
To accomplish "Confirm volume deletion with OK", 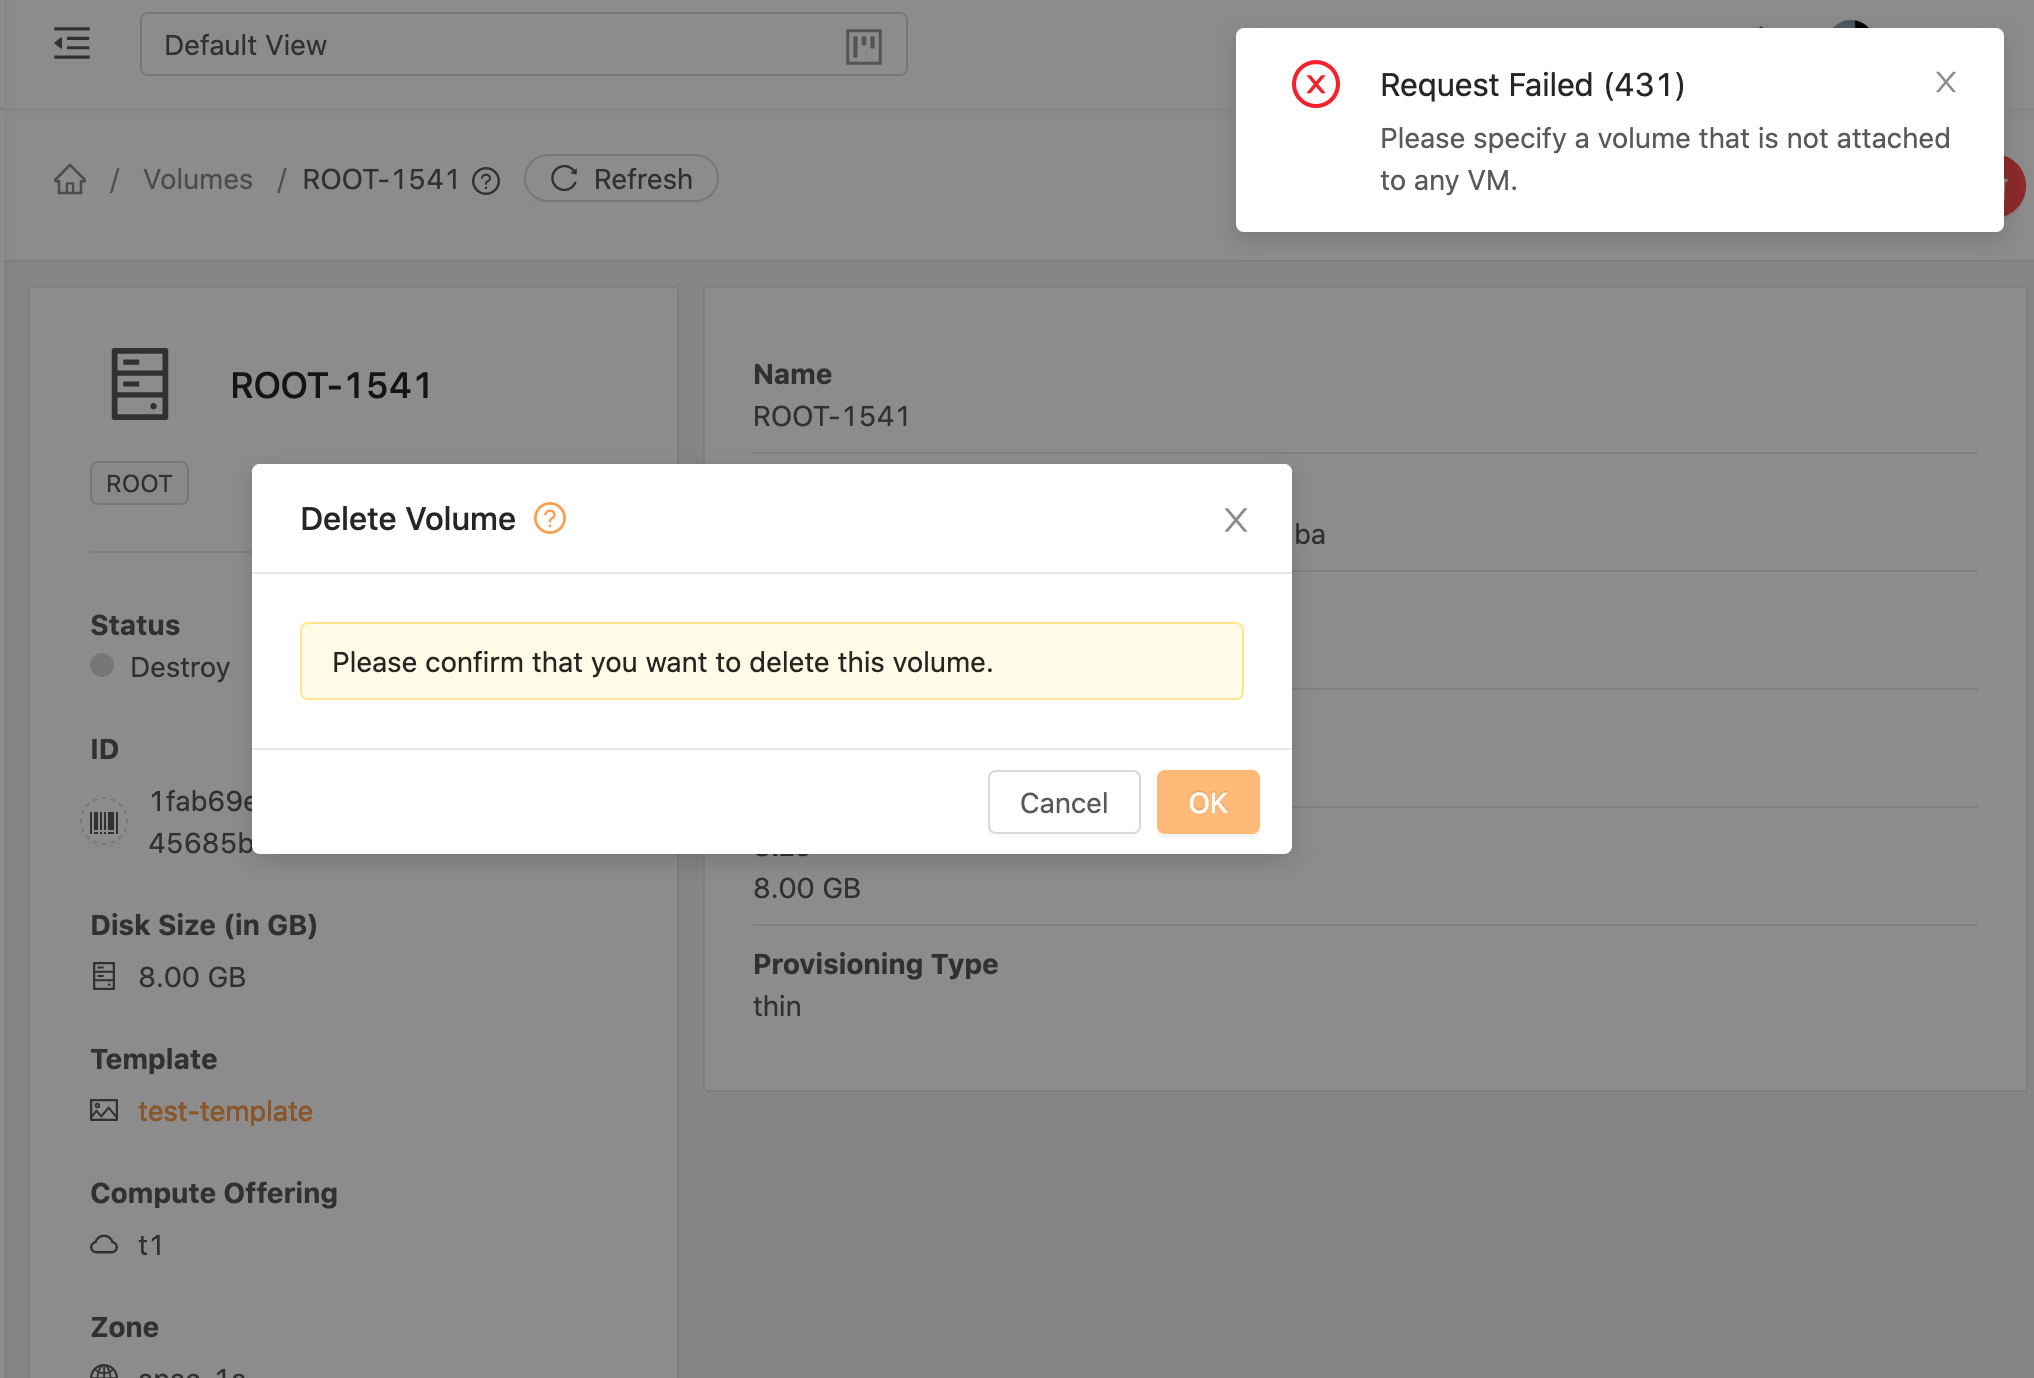I will (1207, 802).
